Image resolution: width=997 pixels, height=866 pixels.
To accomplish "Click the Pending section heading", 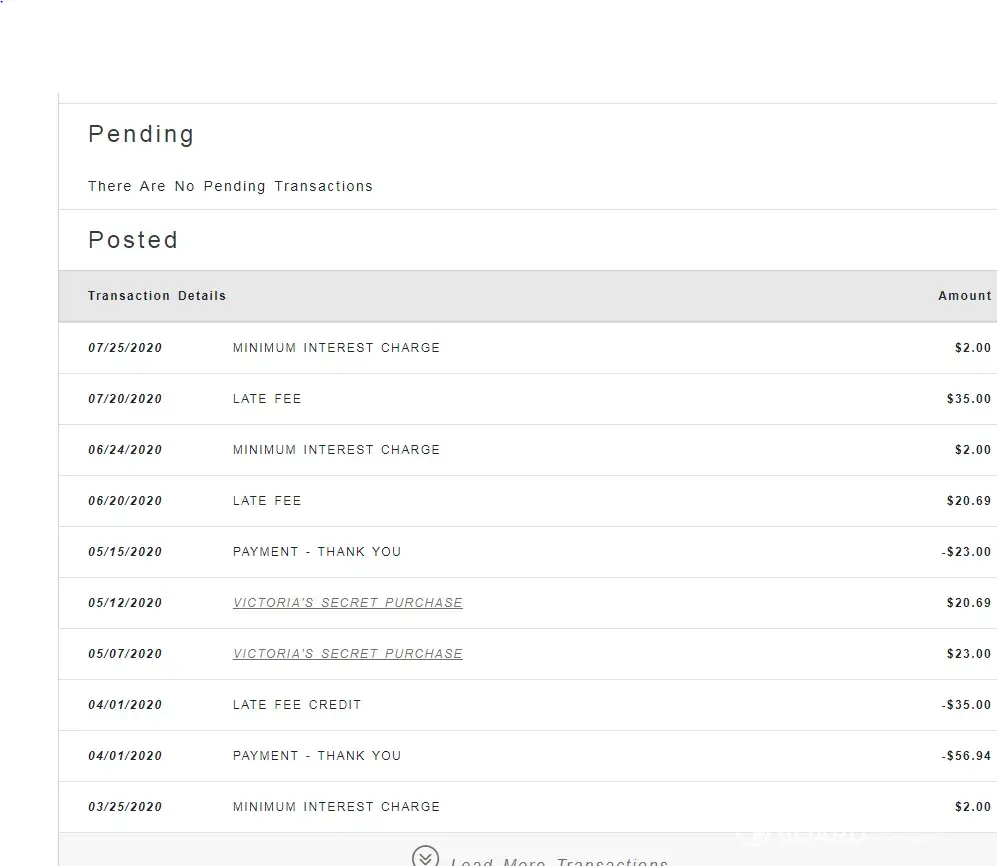I will click(x=141, y=134).
